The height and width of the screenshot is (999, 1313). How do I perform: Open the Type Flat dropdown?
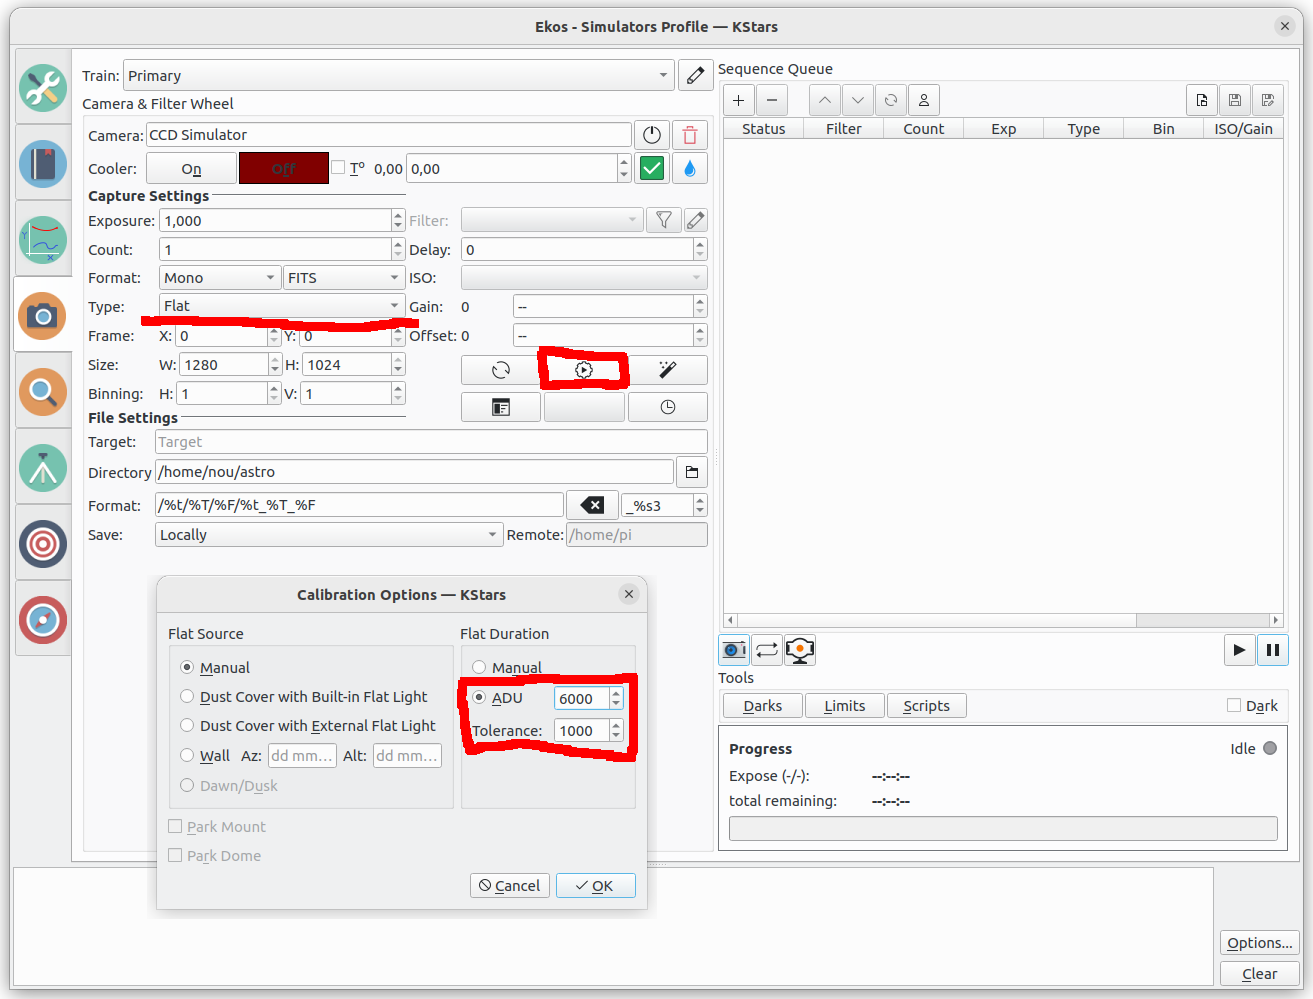281,306
